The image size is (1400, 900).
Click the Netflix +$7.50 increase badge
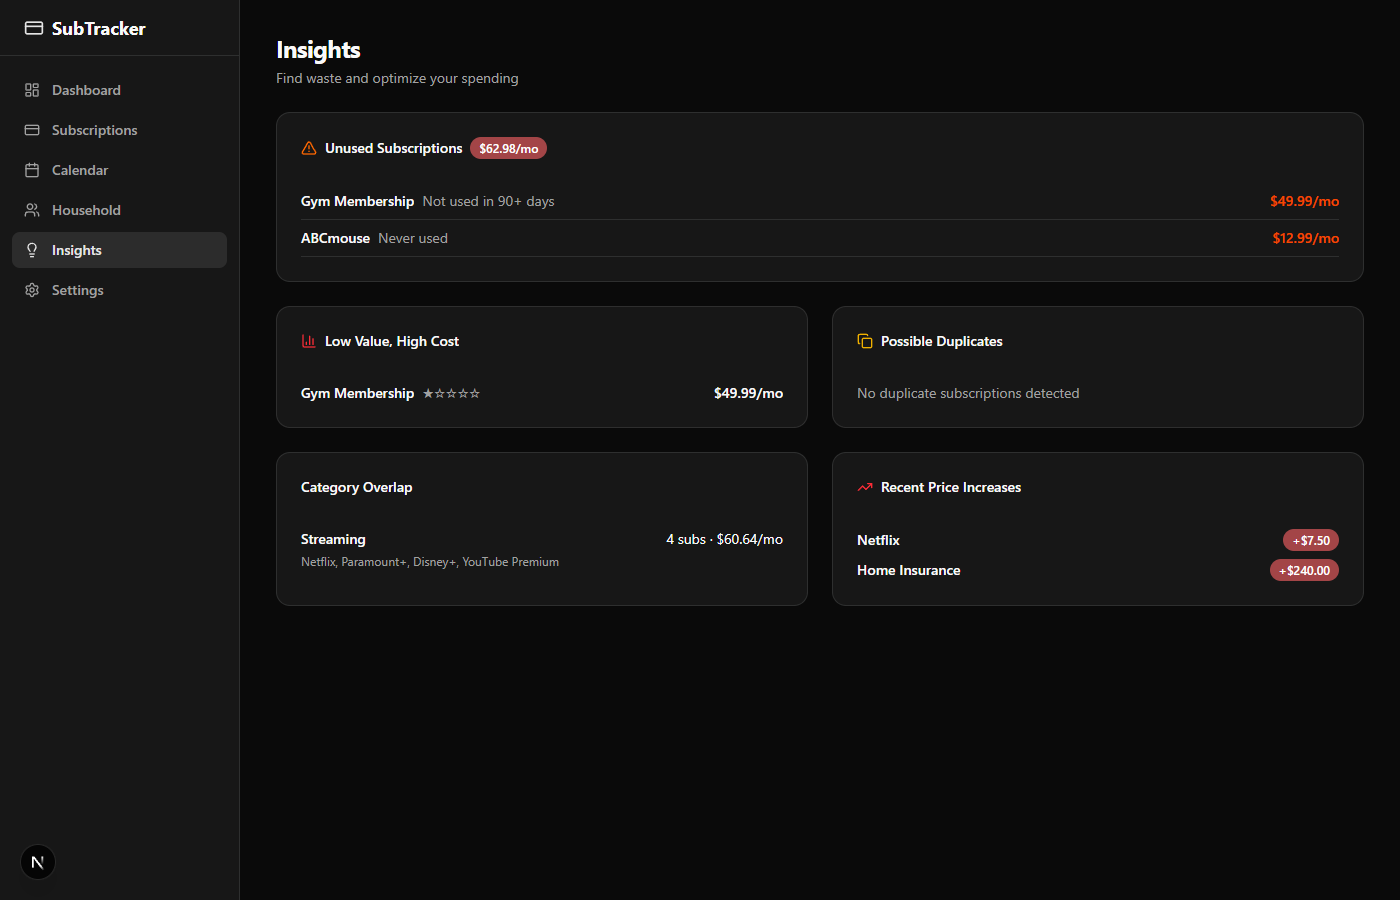click(1310, 540)
